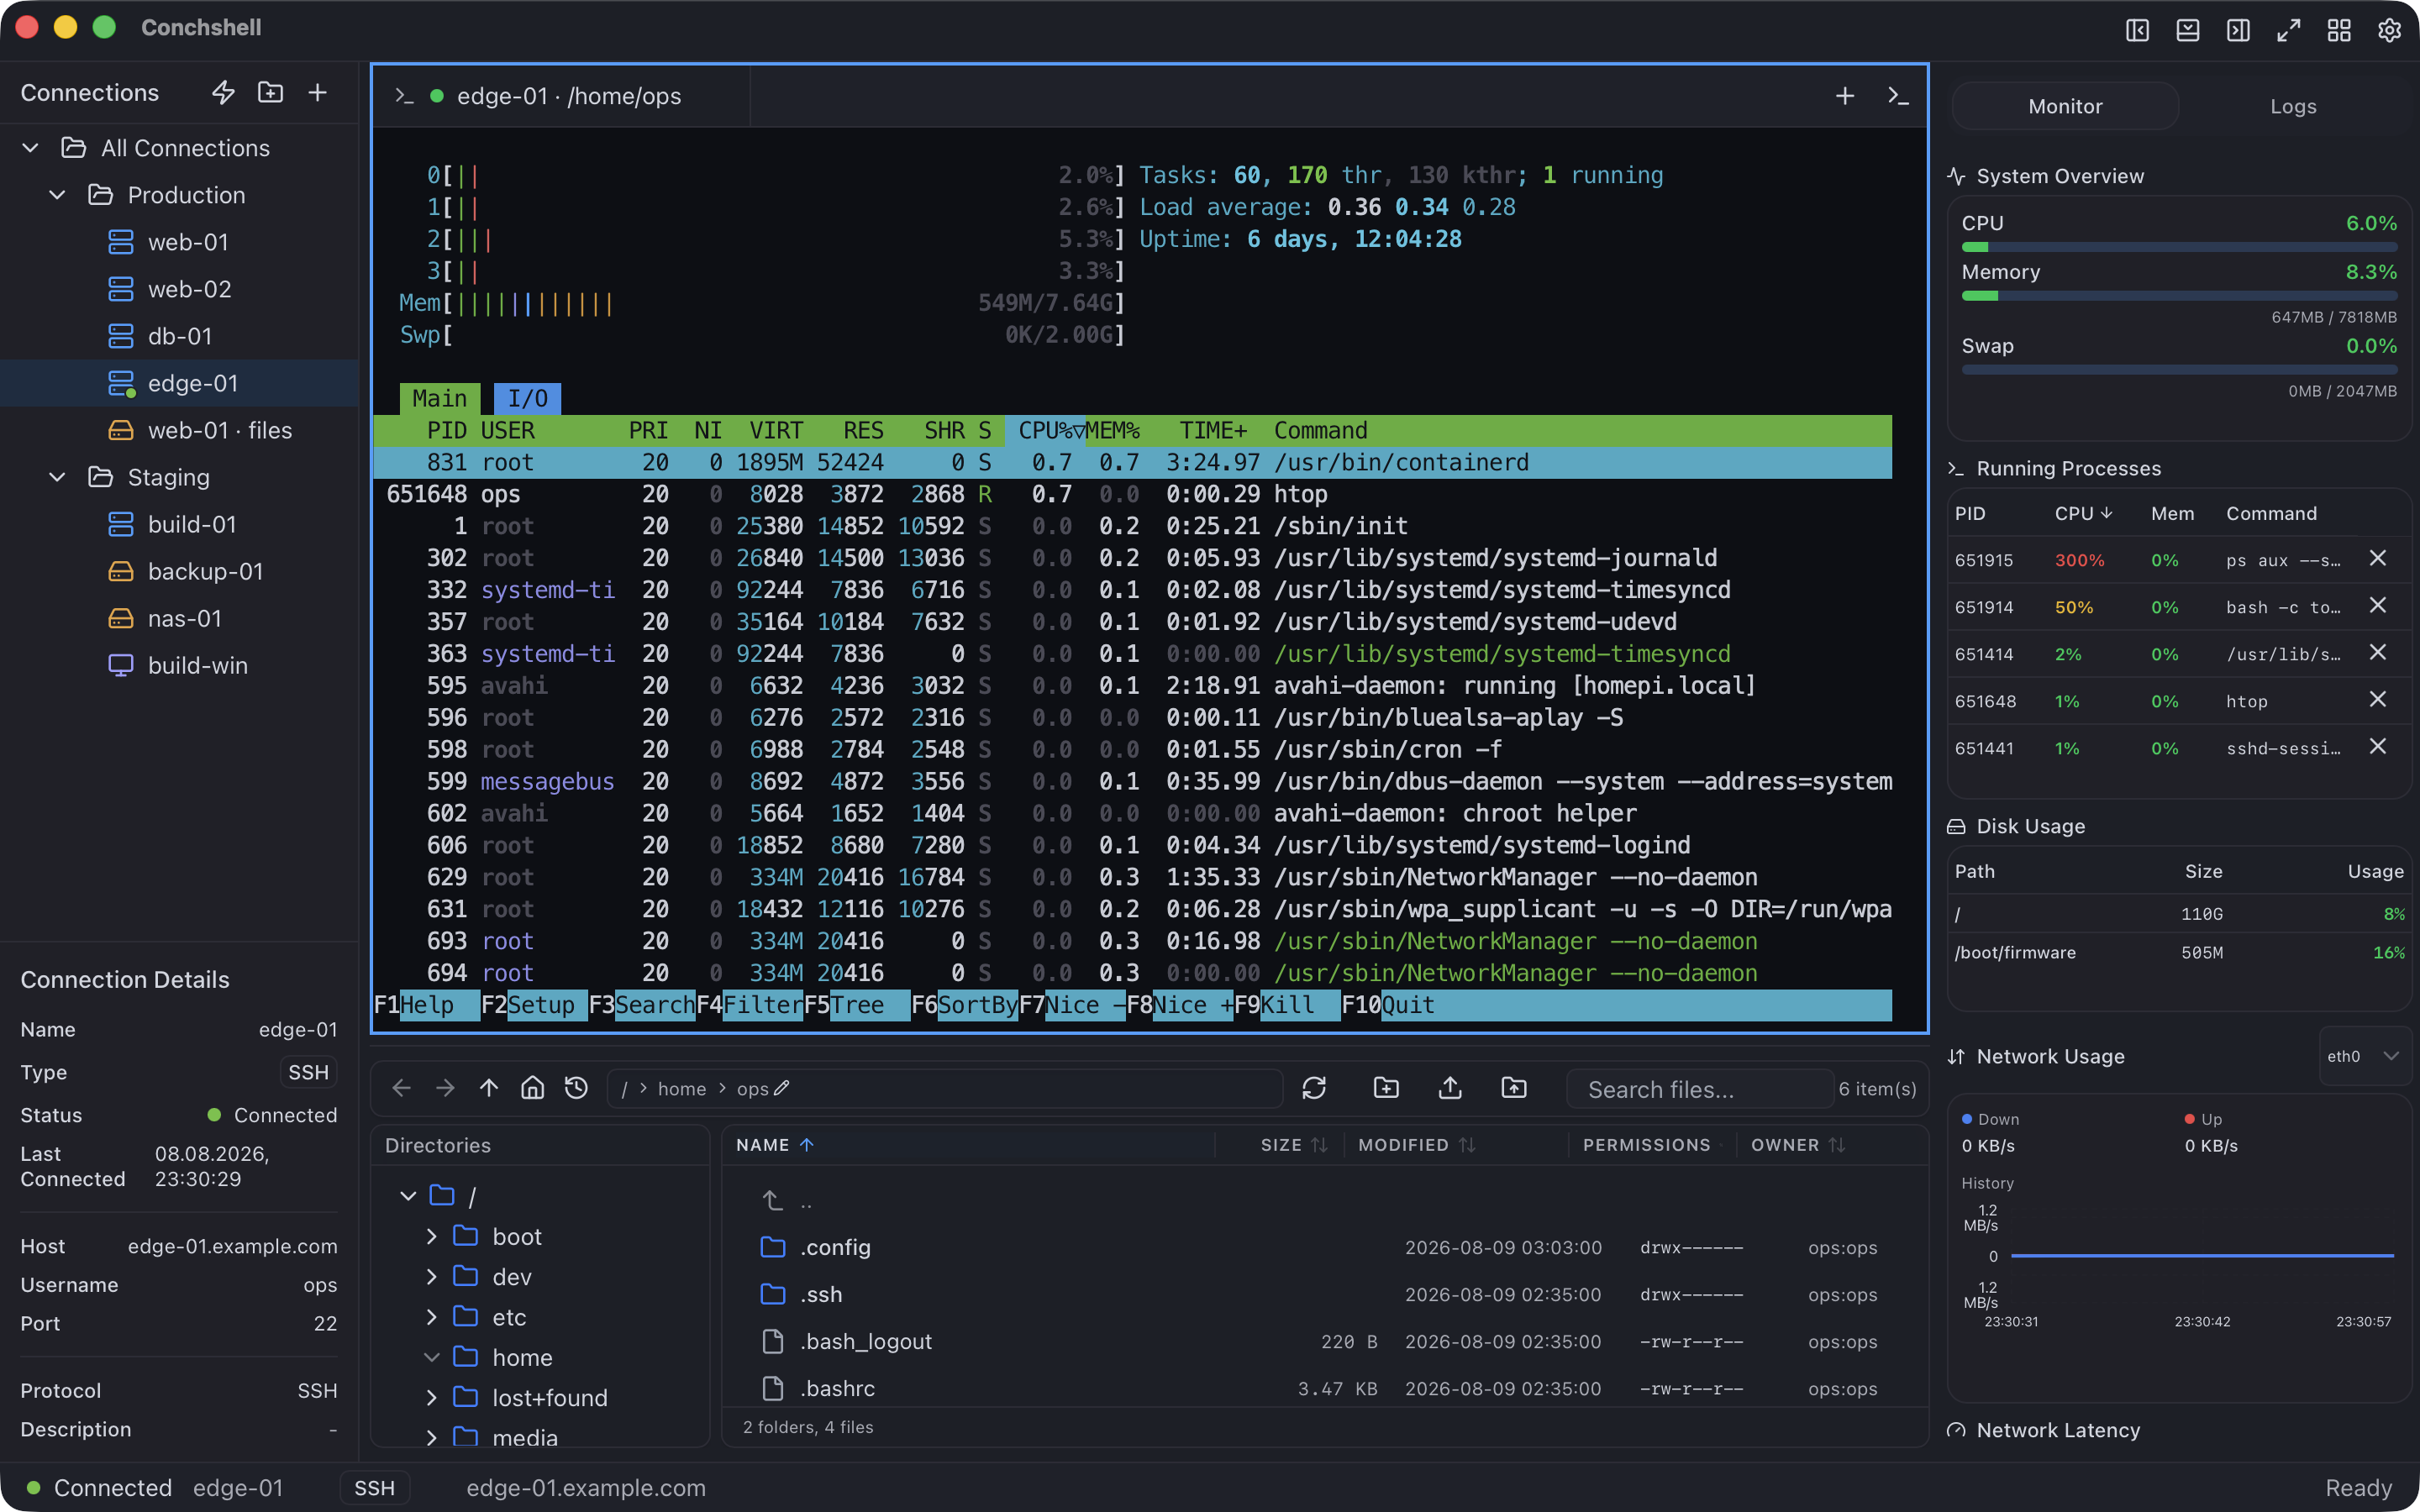Click the home breadcrumb segment
This screenshot has height=1512, width=2420.
pos(681,1088)
